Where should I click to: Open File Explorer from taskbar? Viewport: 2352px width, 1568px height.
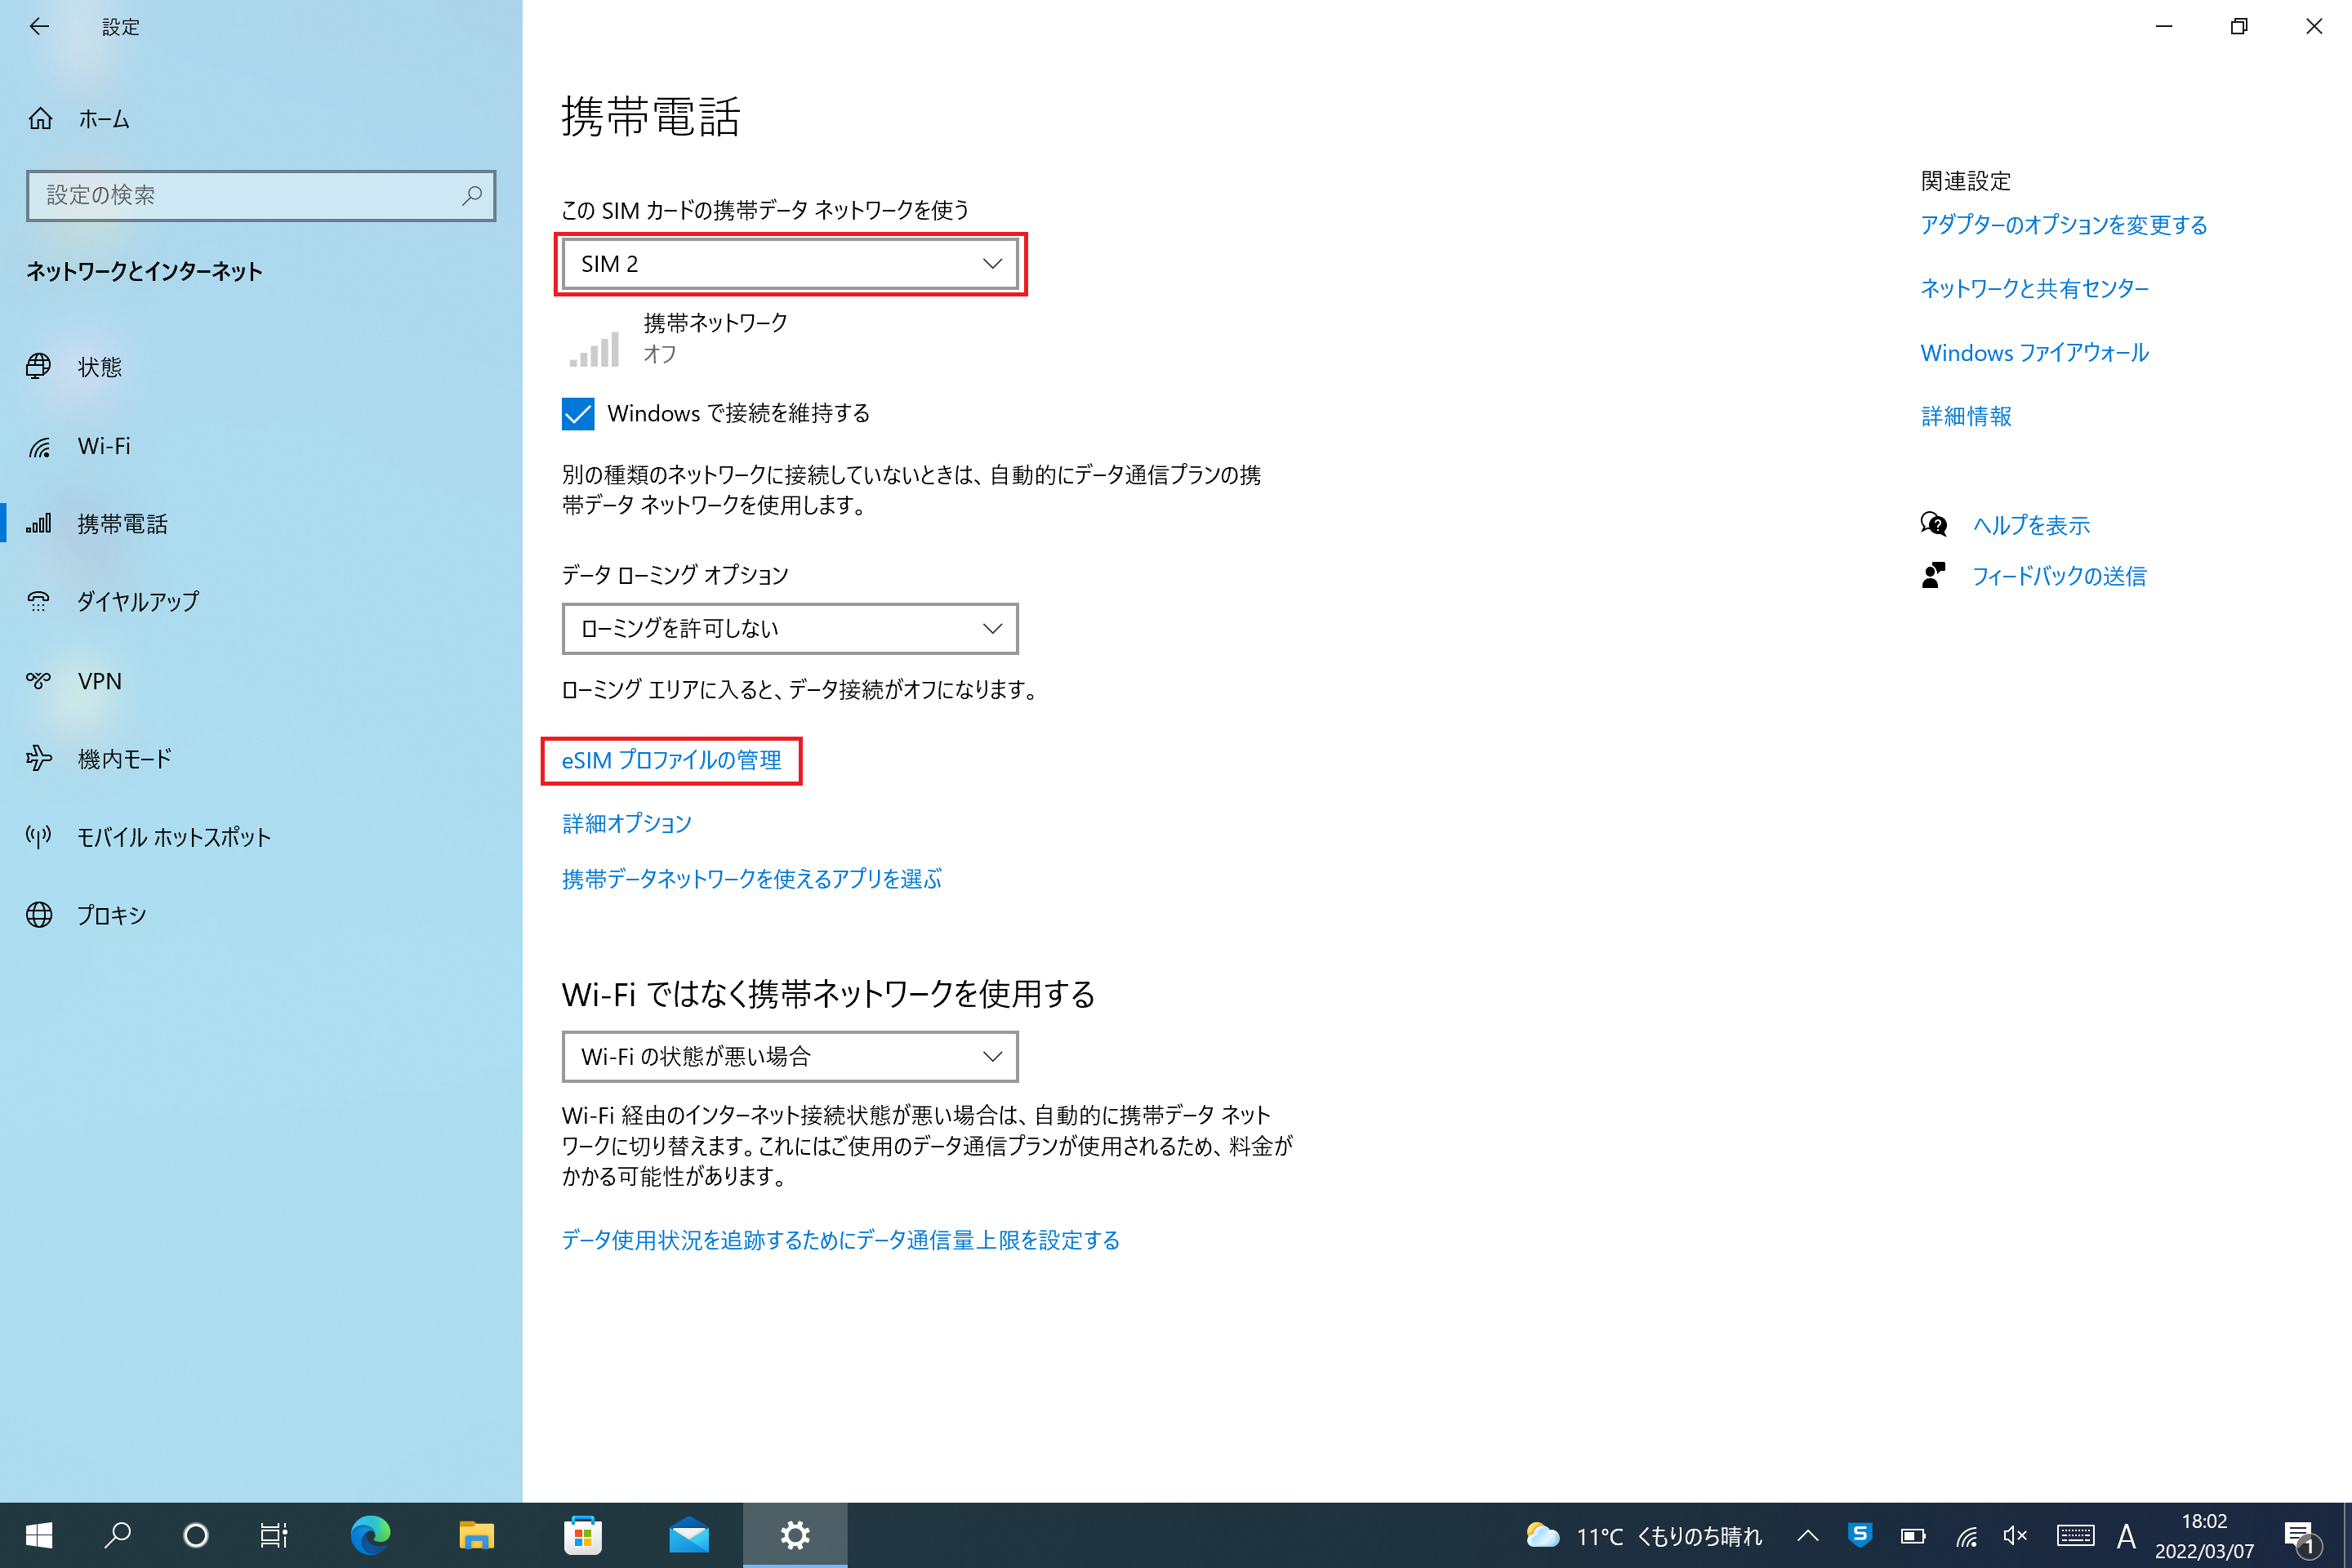[x=477, y=1535]
